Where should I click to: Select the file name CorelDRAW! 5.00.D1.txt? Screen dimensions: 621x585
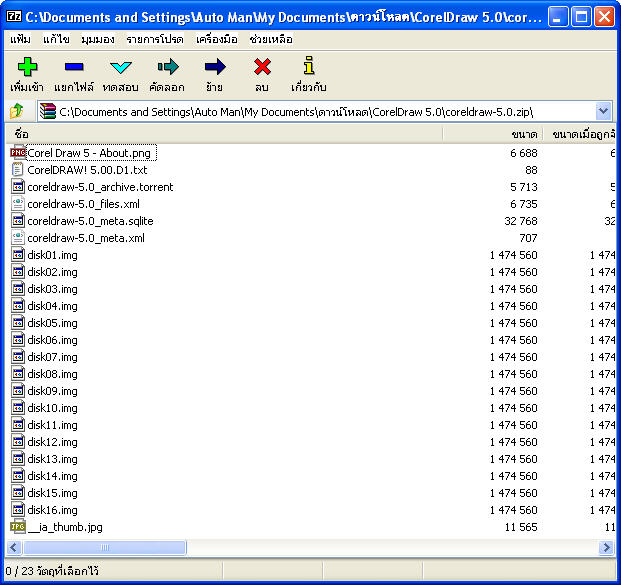click(87, 170)
